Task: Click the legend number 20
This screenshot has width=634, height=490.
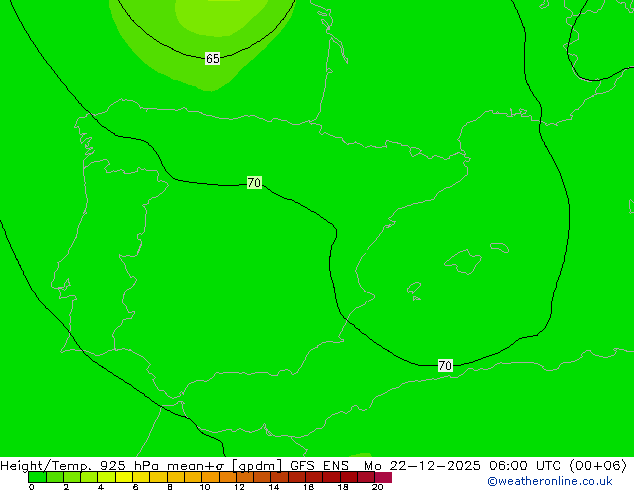Action: coord(377,487)
